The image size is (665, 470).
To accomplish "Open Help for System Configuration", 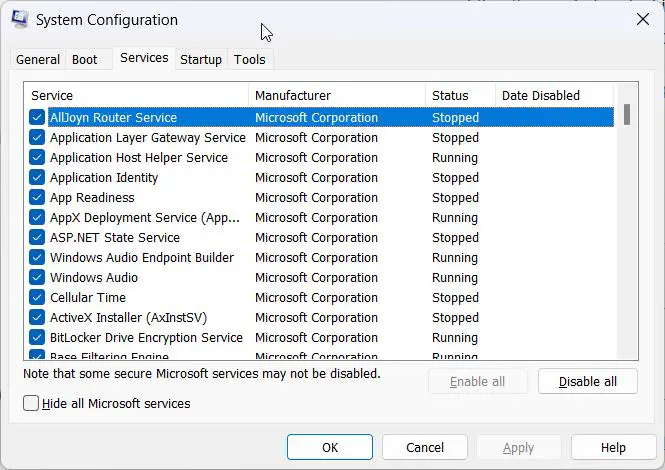I will [613, 447].
